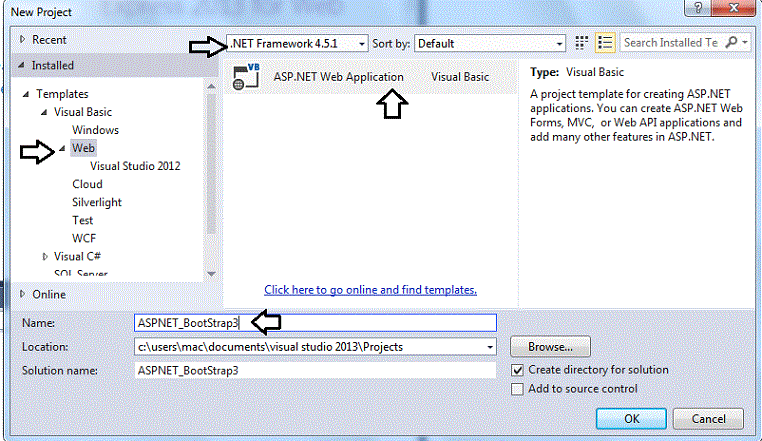Expand the Visual C# tree node
Viewport: 762px width, 441px height.
click(45, 256)
